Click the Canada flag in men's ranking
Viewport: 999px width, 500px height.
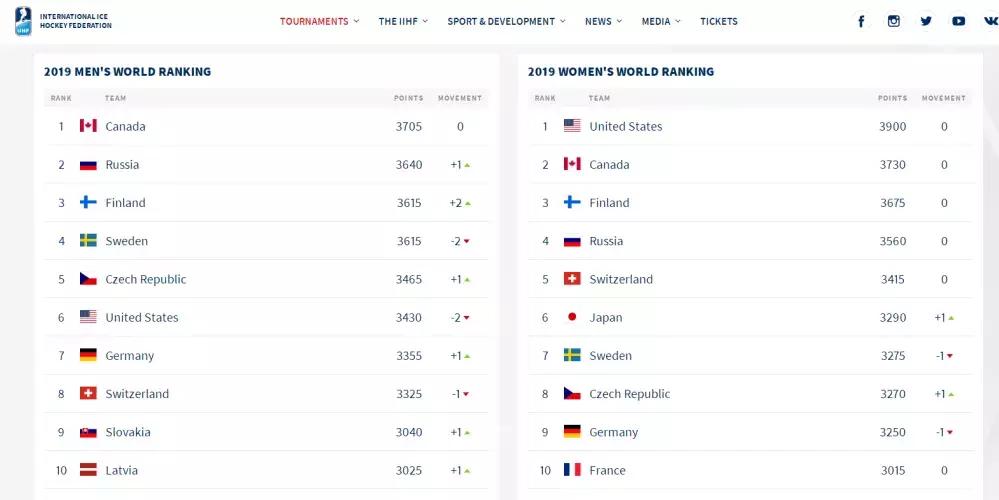point(88,126)
